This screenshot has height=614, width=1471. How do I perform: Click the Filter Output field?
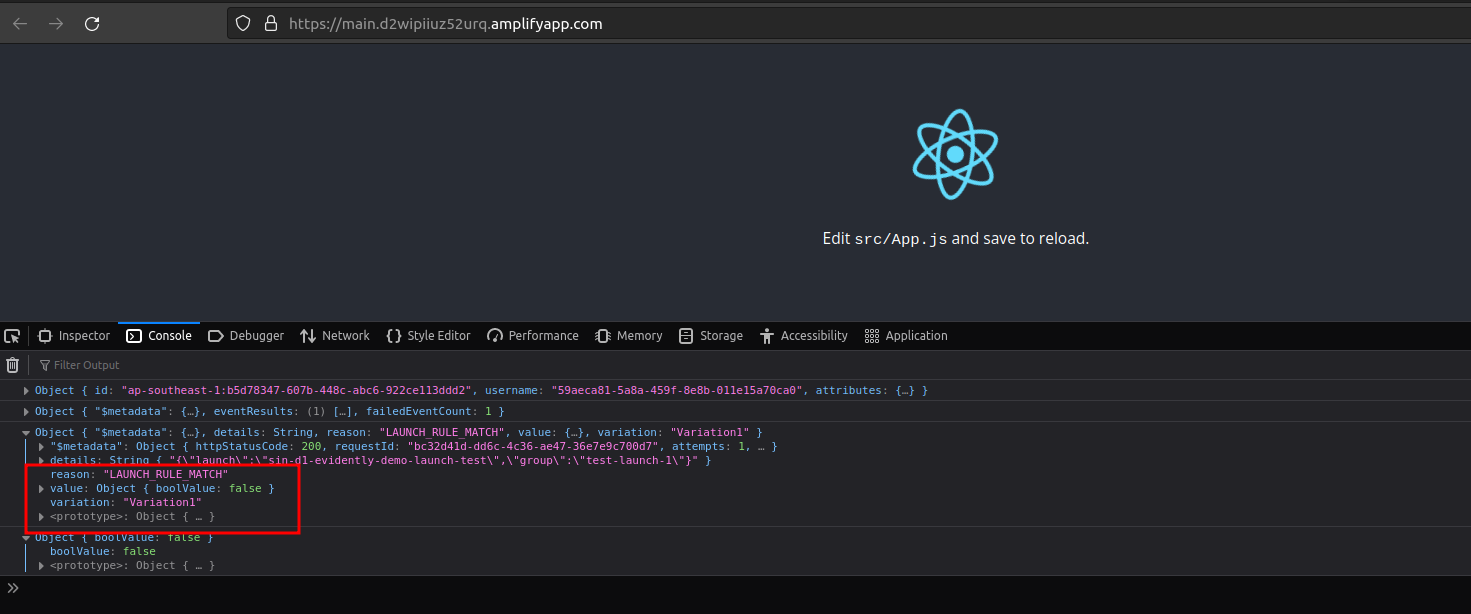coord(86,365)
